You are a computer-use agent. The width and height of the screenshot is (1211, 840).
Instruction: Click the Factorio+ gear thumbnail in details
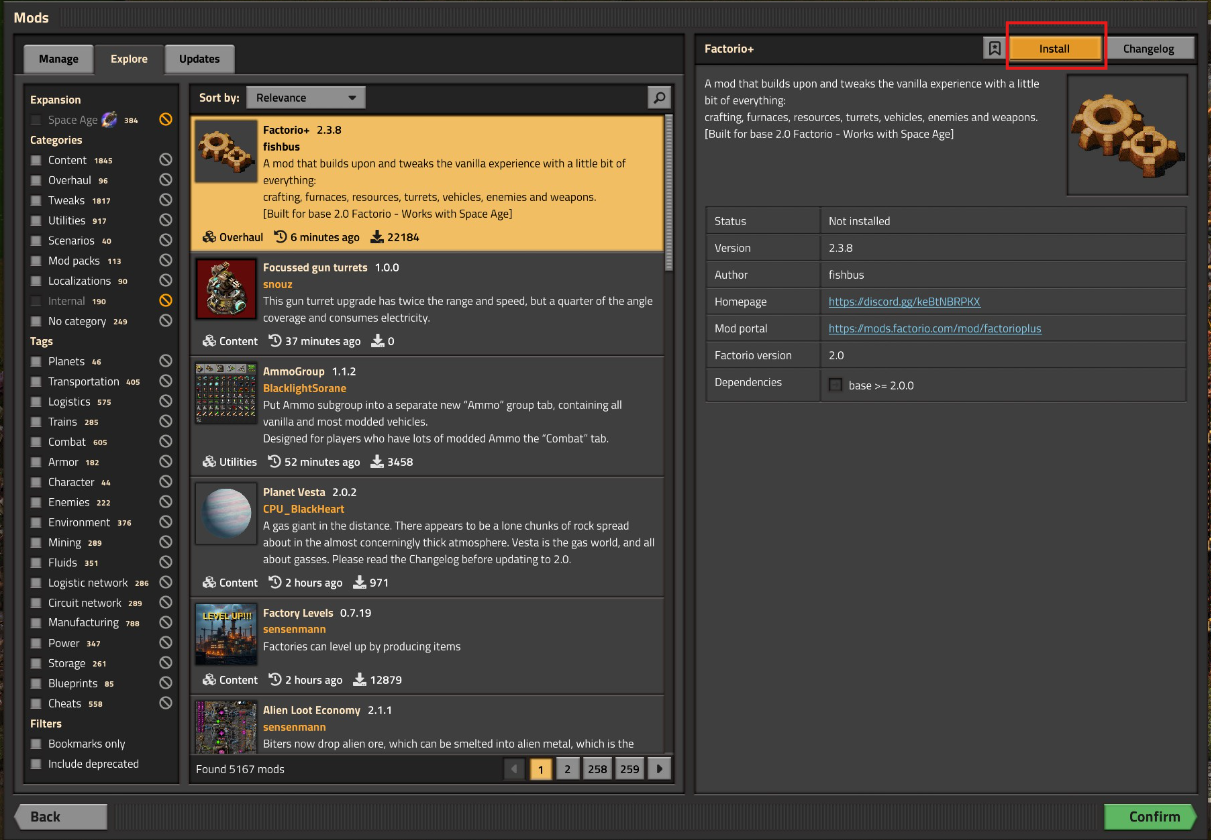point(1127,134)
